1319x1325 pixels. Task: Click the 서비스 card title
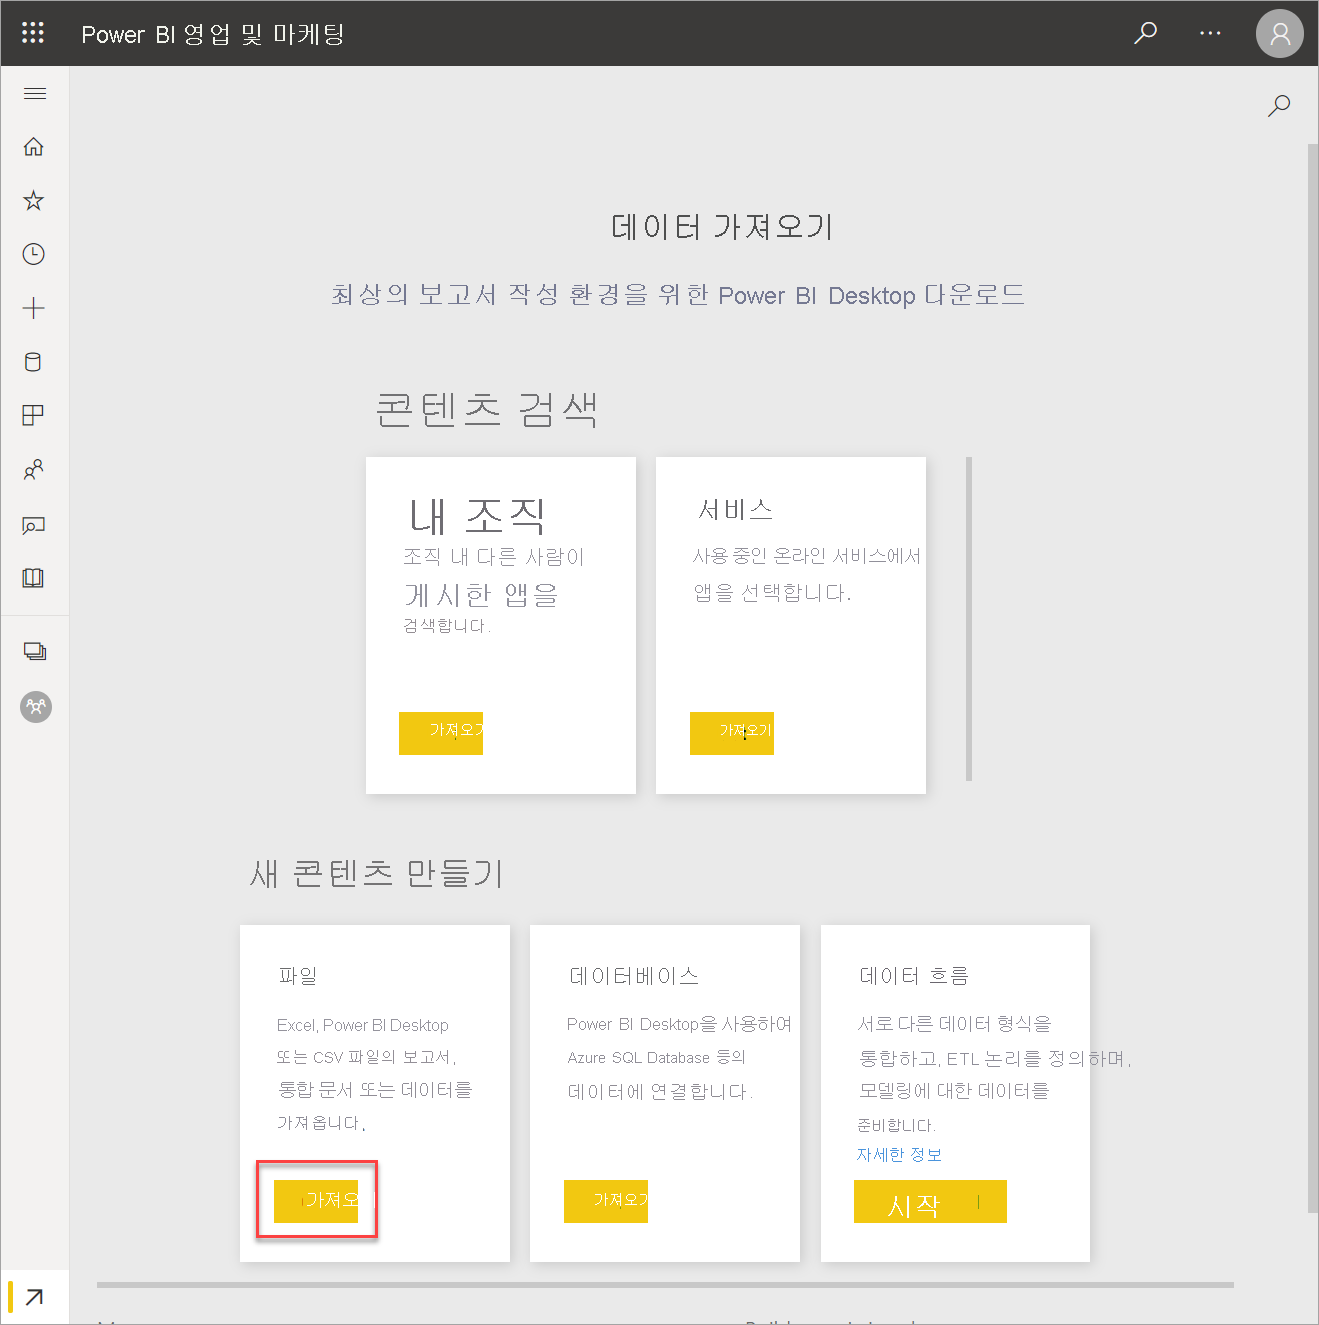click(x=735, y=510)
